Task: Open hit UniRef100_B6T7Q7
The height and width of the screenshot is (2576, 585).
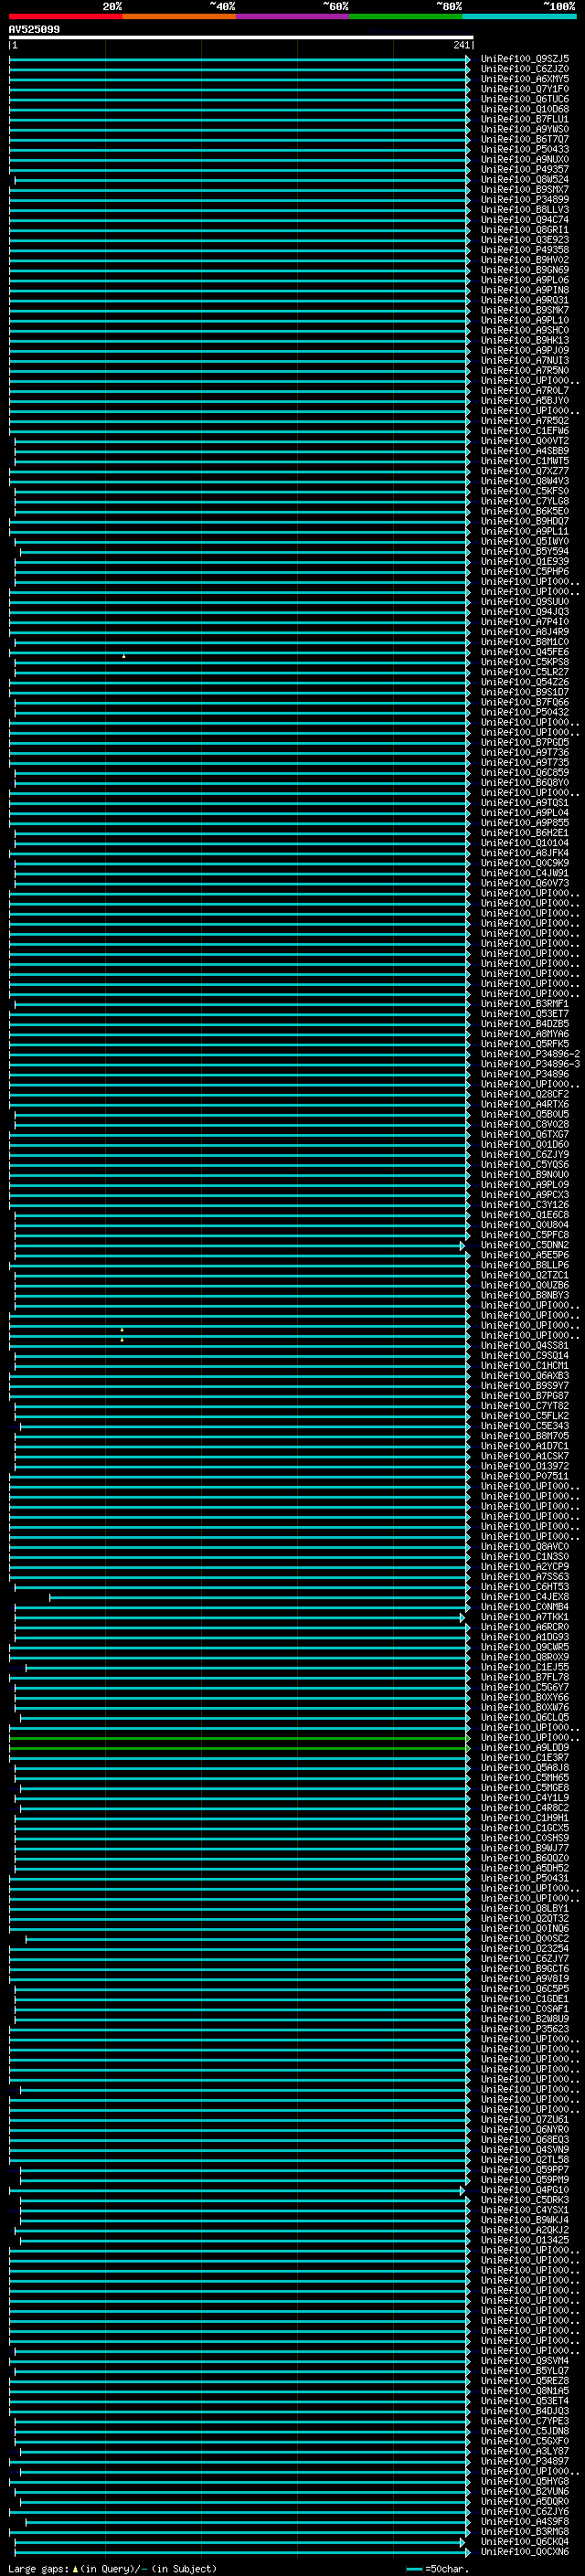Action: click(525, 139)
